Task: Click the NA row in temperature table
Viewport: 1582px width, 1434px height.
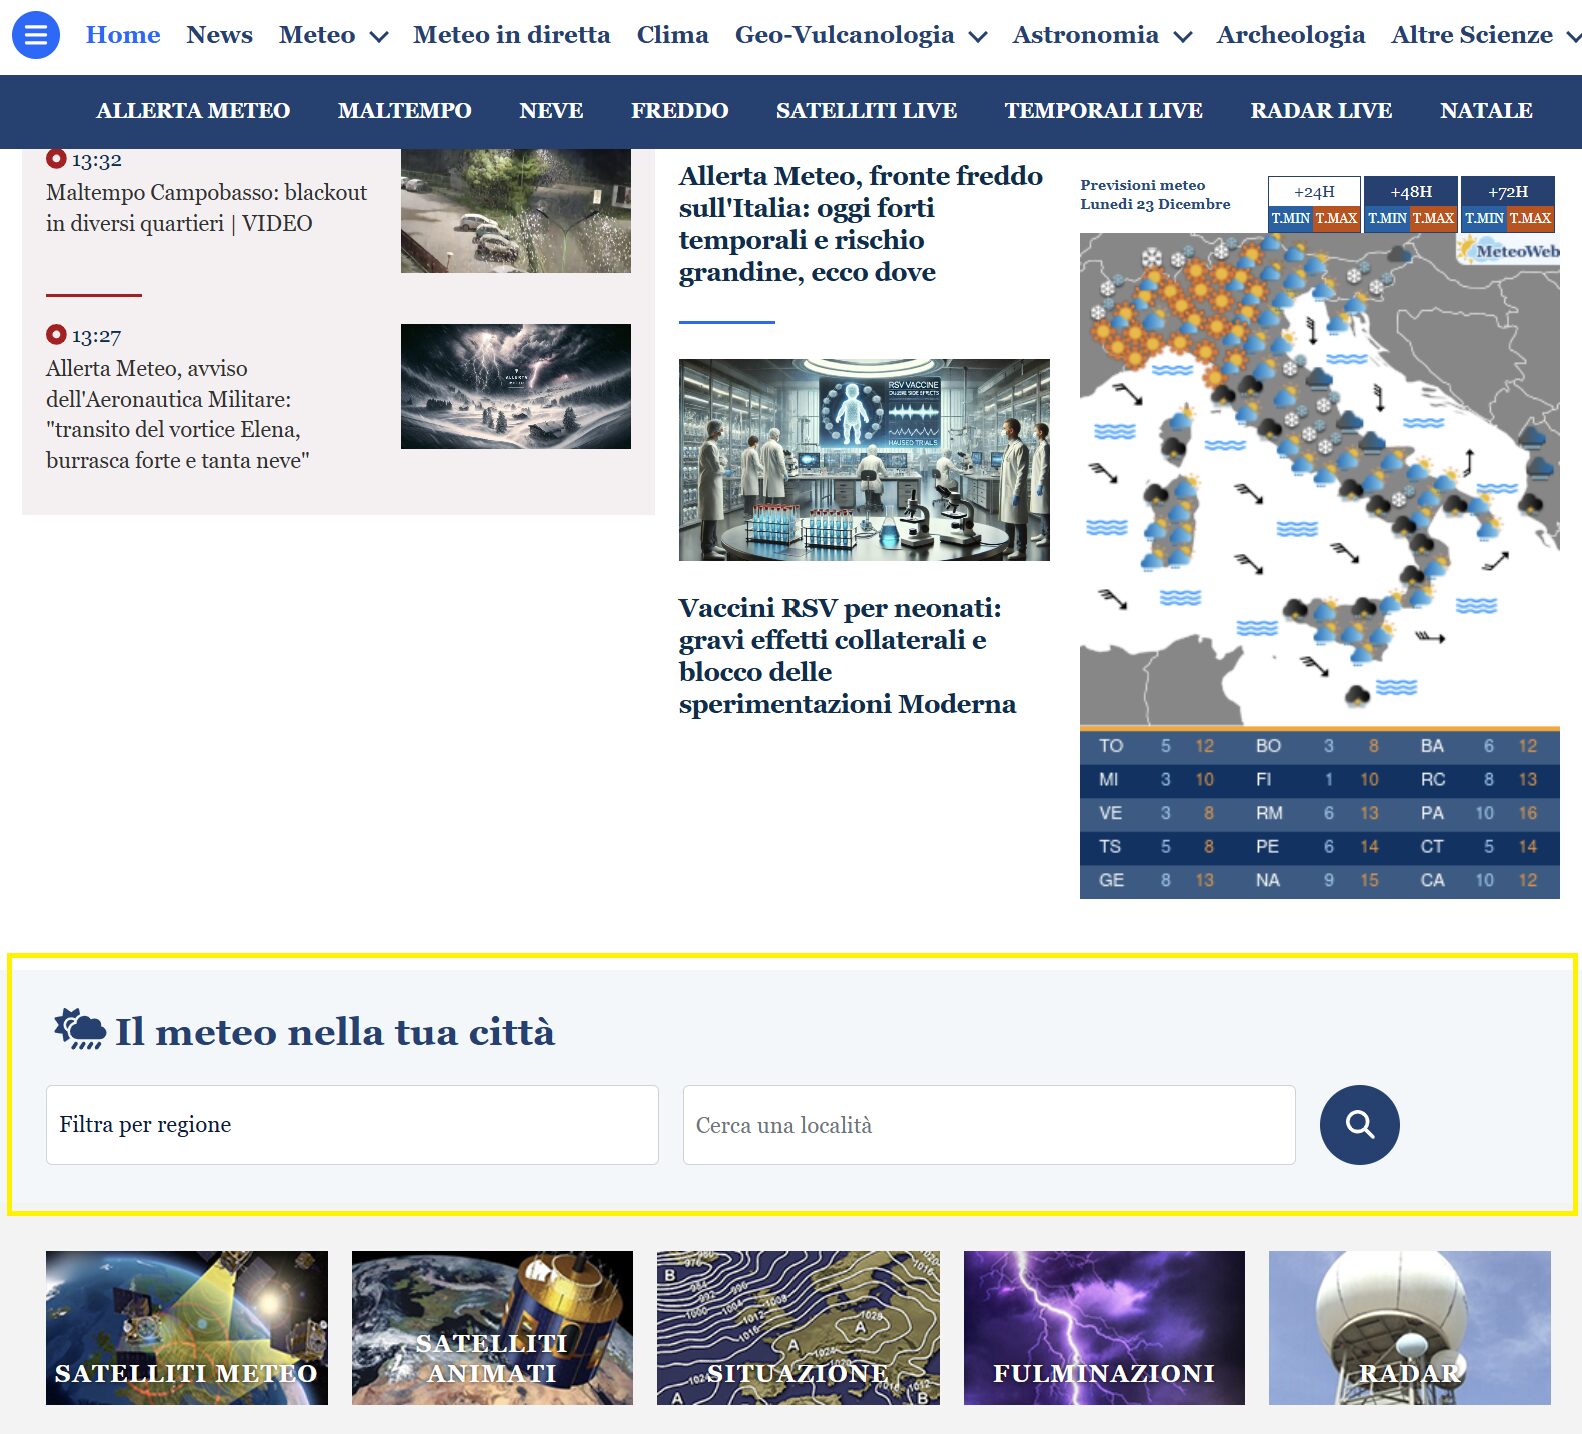Action: click(x=1317, y=880)
